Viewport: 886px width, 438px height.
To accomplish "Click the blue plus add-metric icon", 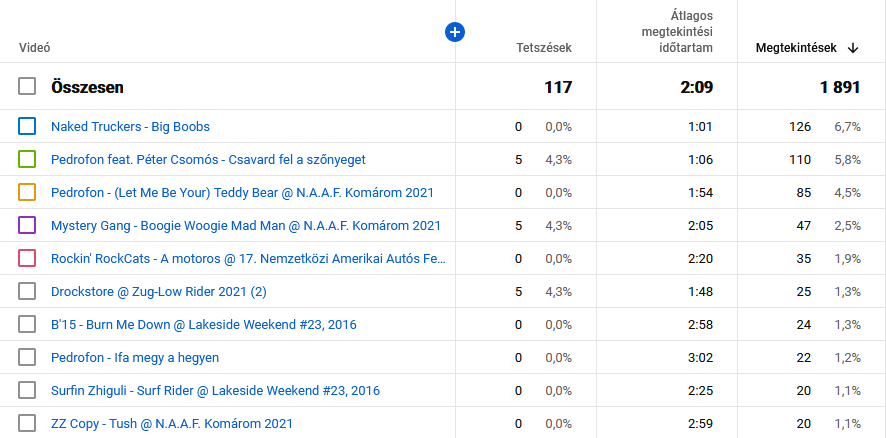I will coord(454,33).
